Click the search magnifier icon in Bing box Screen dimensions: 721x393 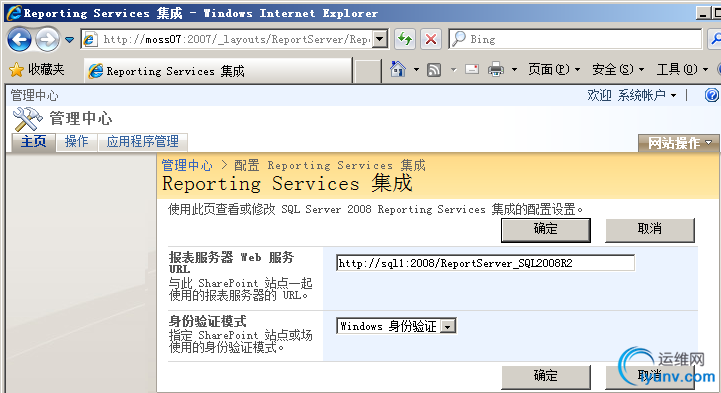pyautogui.click(x=458, y=39)
